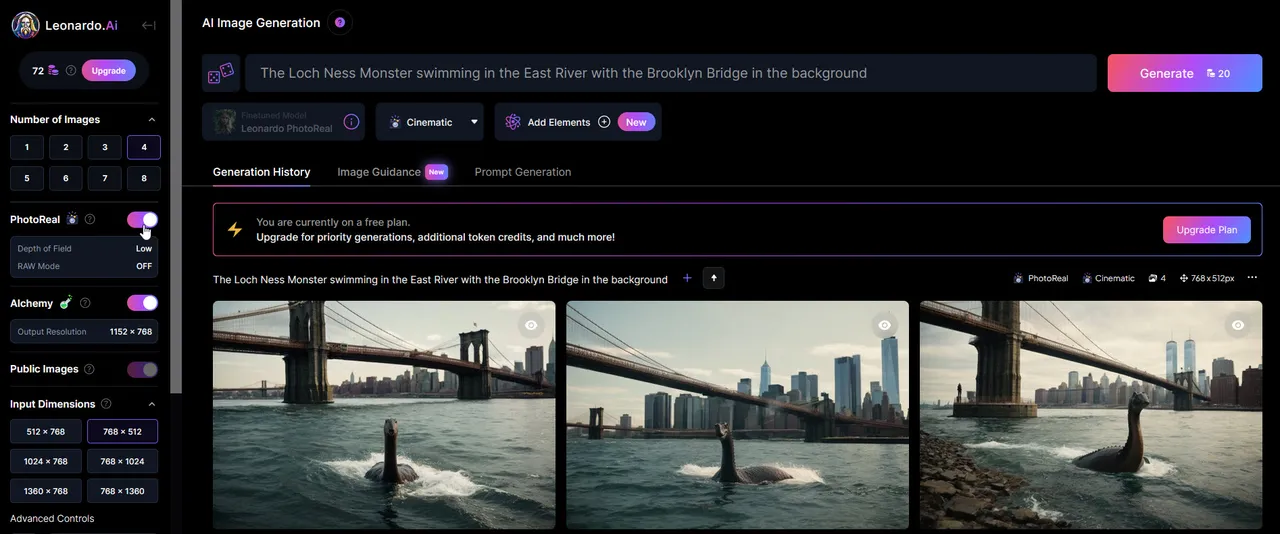Click the Public Images help icon
Screen dimensions: 1280x534
pos(89,369)
